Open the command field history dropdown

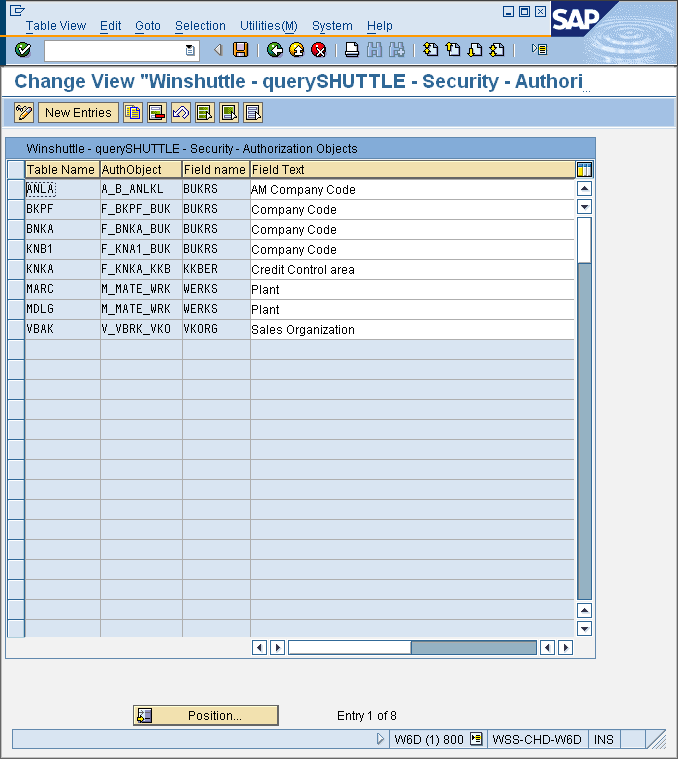point(190,50)
